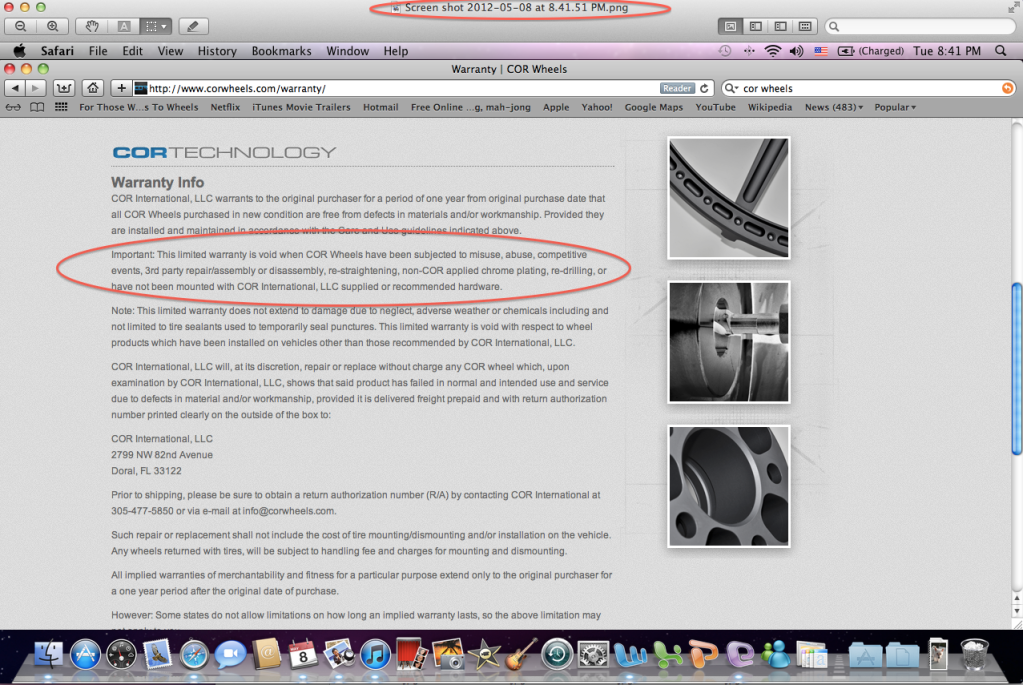Switch Preview to thumbnails sidebar view
1023x685 pixels.
[756, 27]
